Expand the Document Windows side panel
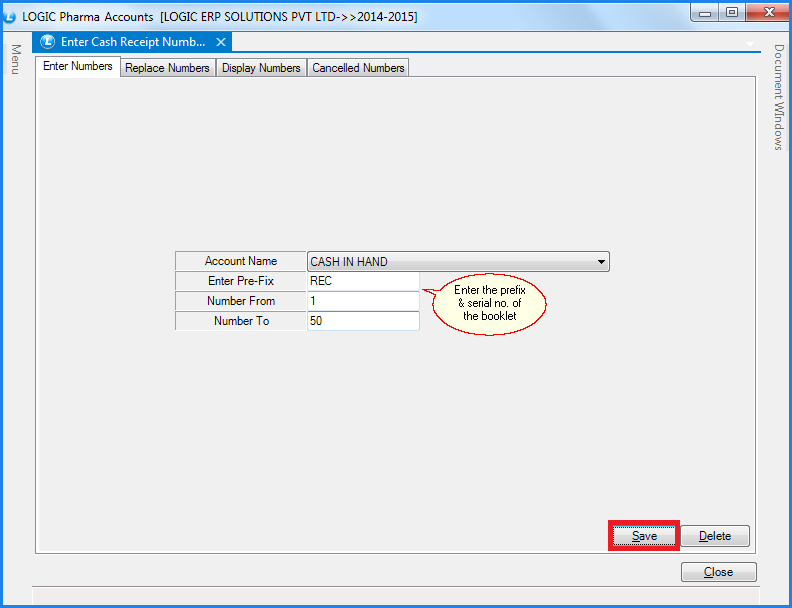The height and width of the screenshot is (608, 792). click(778, 97)
